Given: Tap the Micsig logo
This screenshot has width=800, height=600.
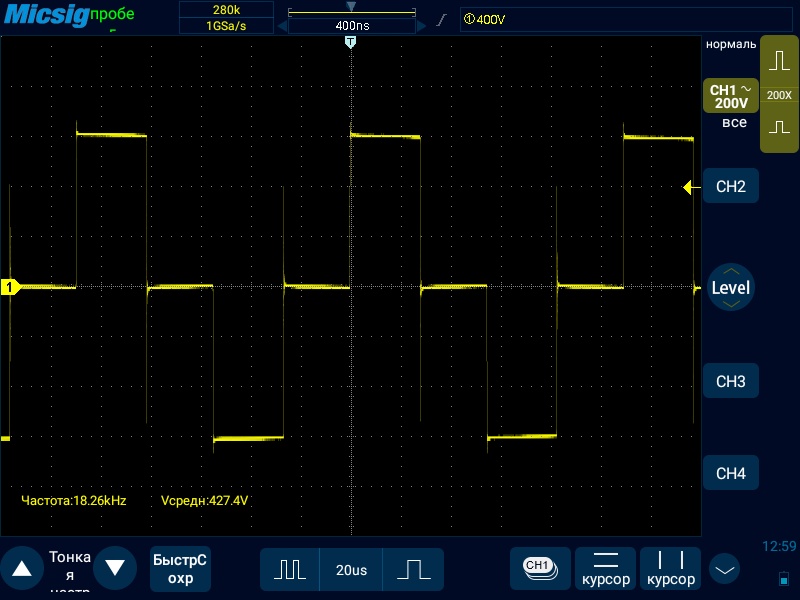Looking at the screenshot, I should coord(46,14).
